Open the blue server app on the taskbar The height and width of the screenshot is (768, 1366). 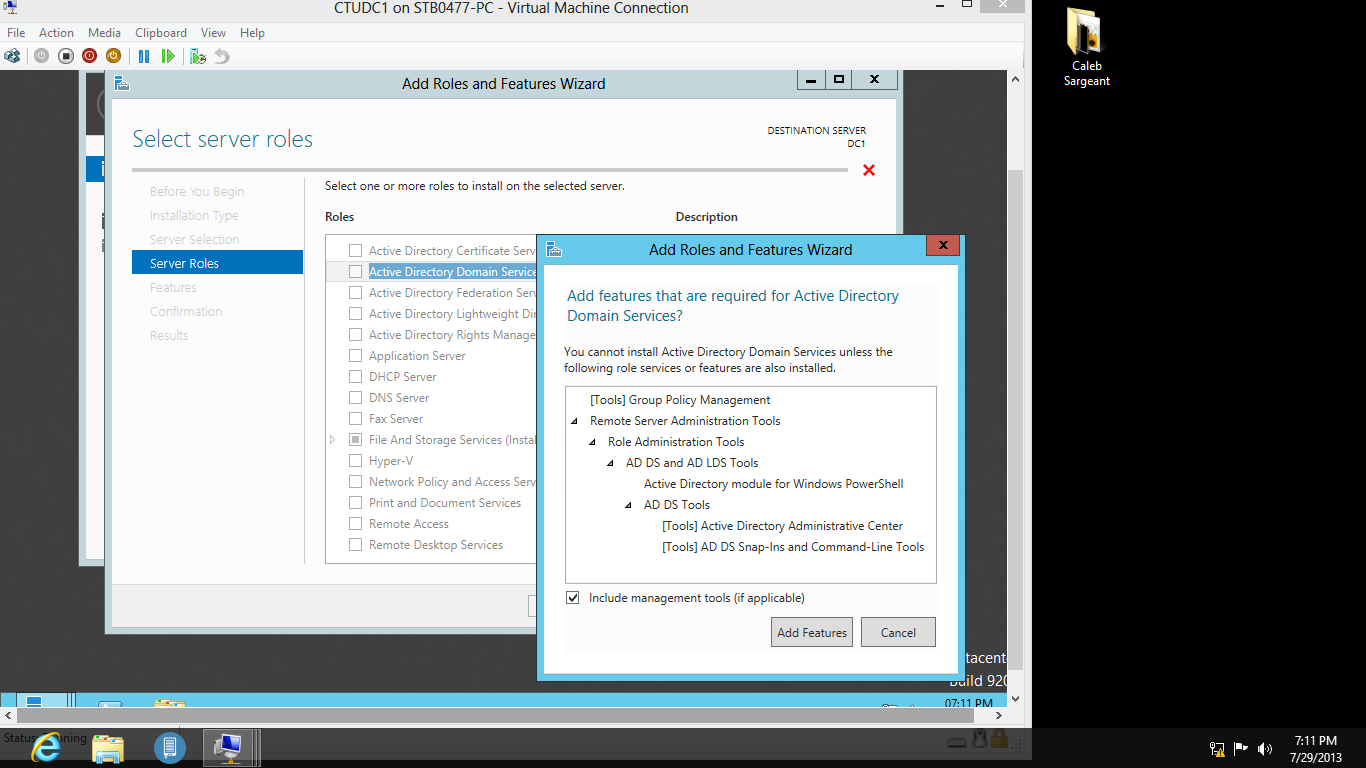tap(170, 747)
